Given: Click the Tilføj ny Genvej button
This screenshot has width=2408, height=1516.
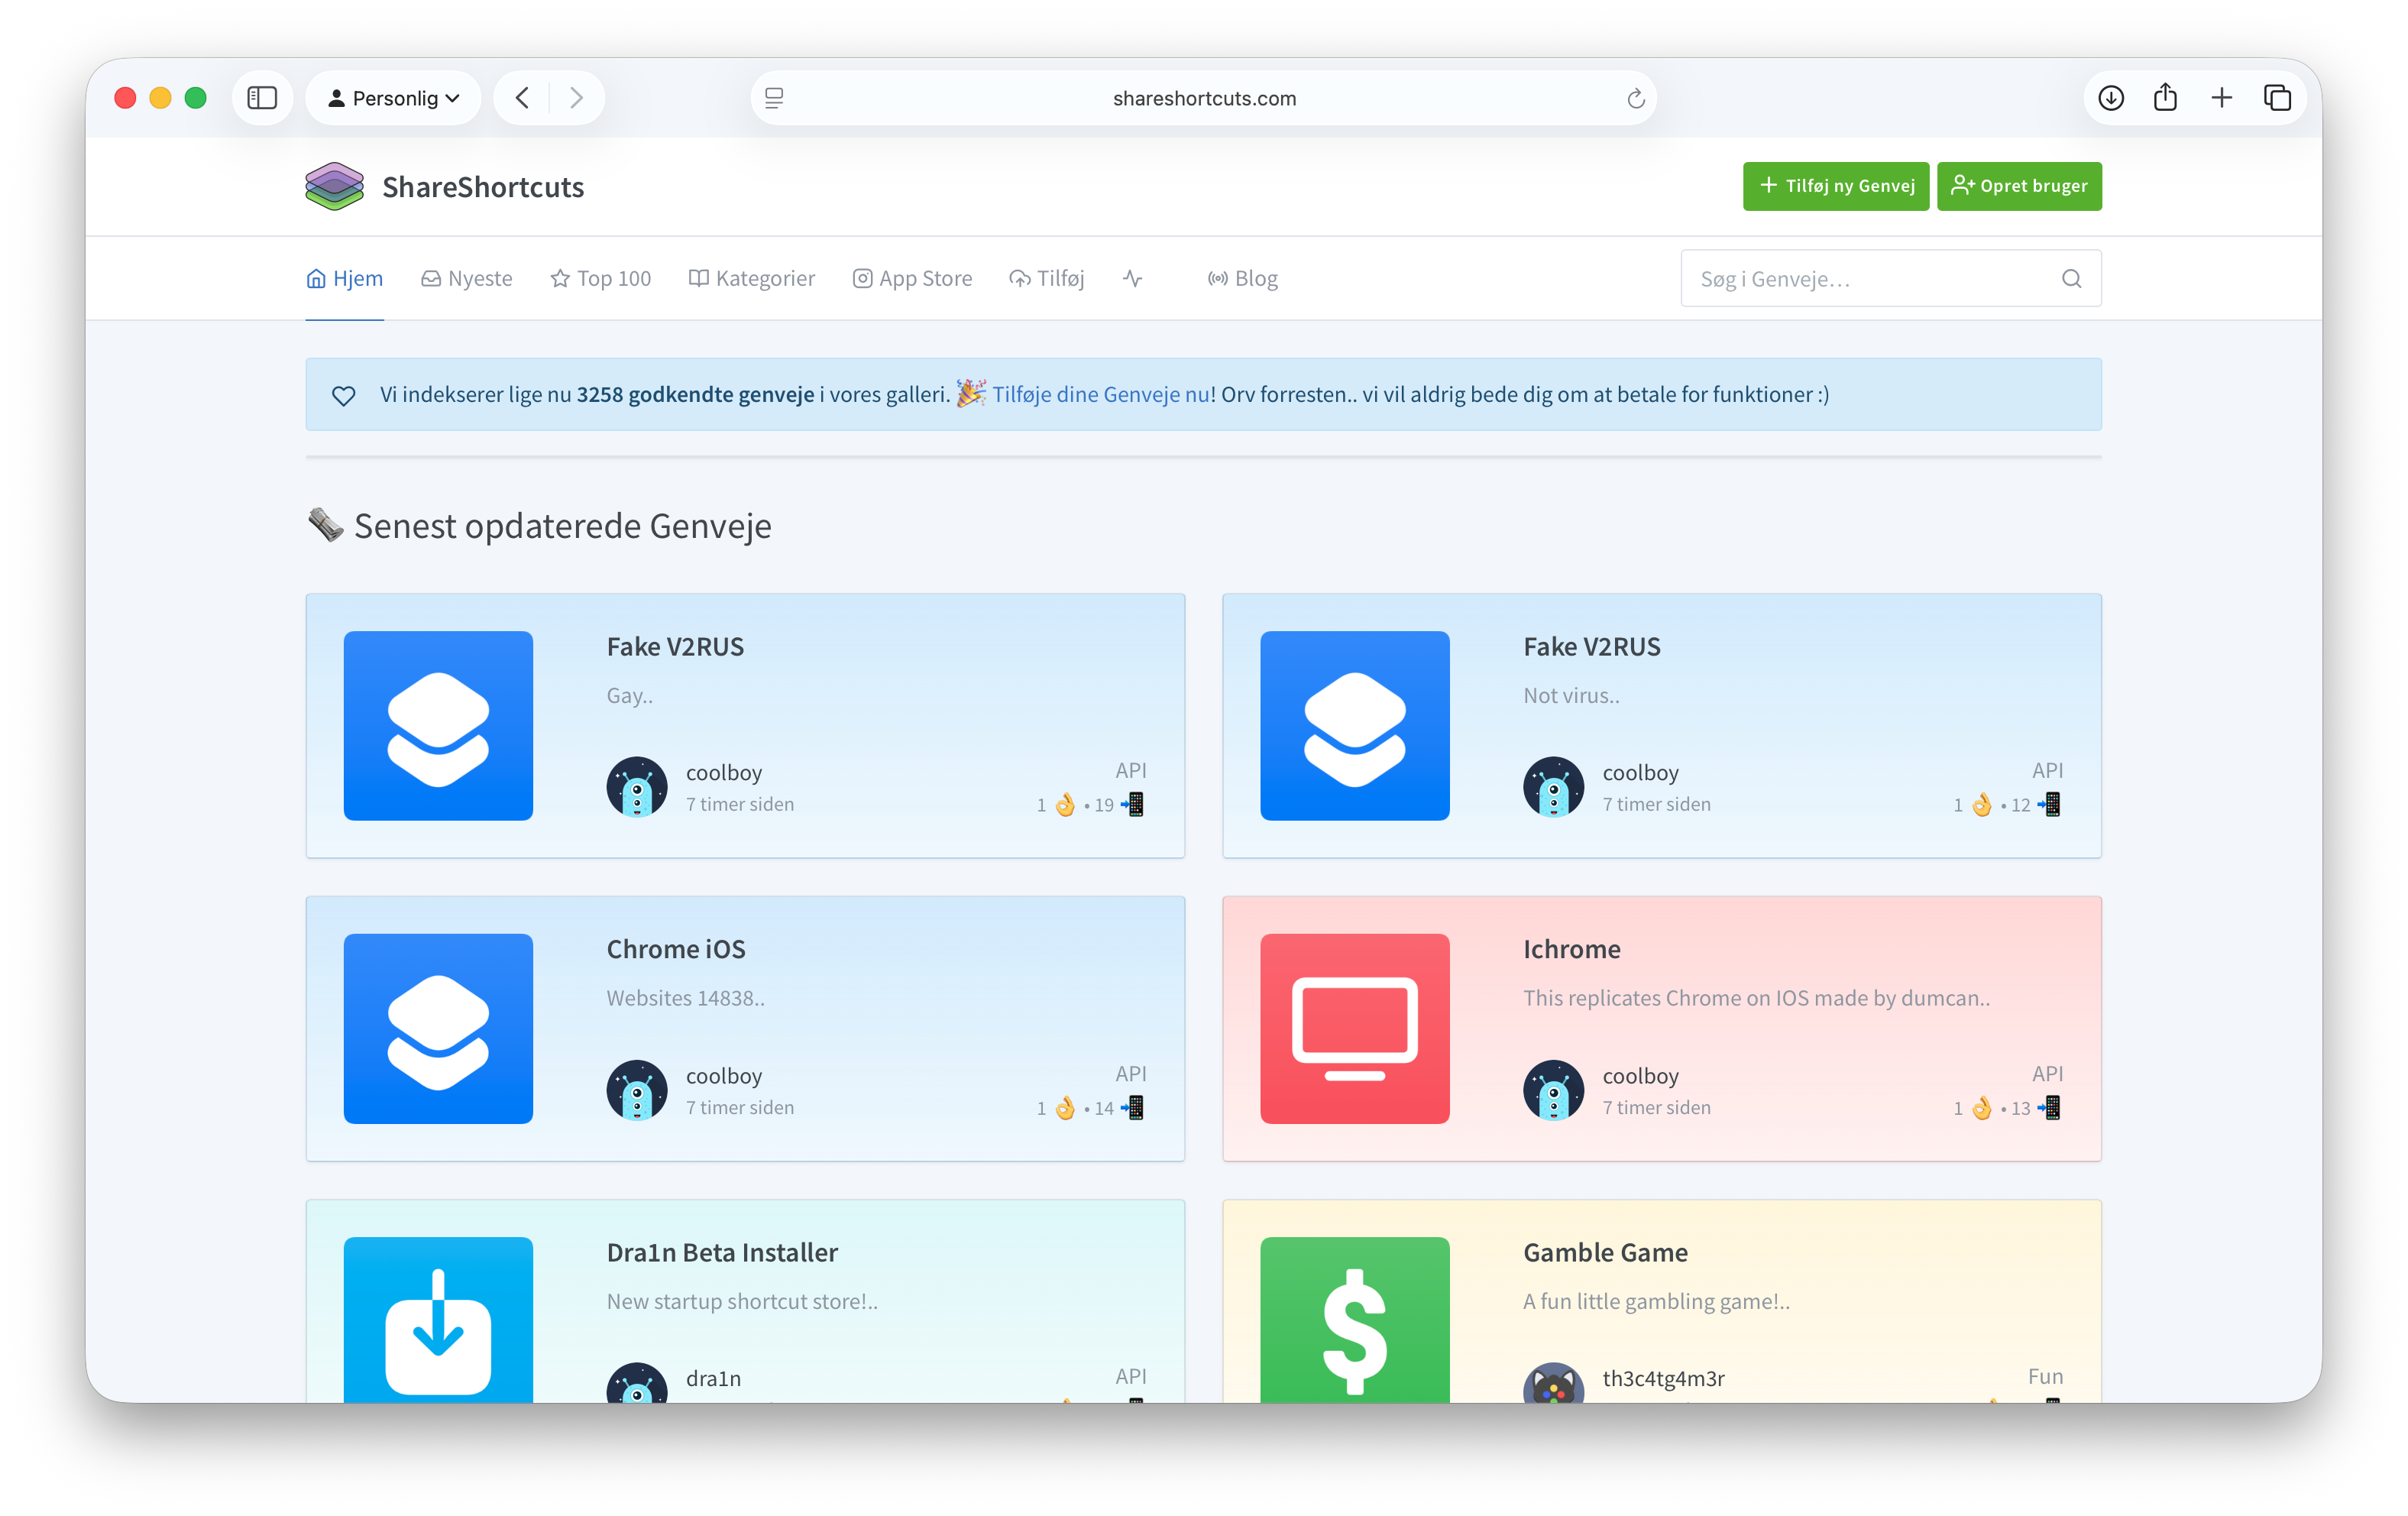Looking at the screenshot, I should click(1836, 186).
